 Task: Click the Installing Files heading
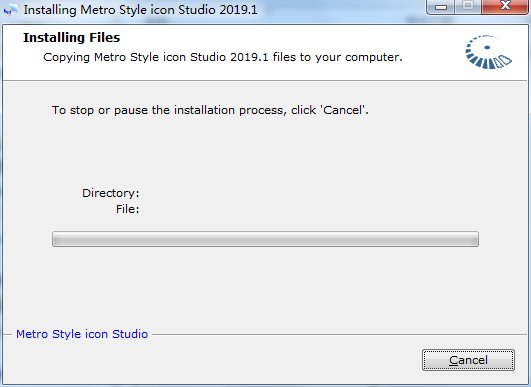[71, 38]
